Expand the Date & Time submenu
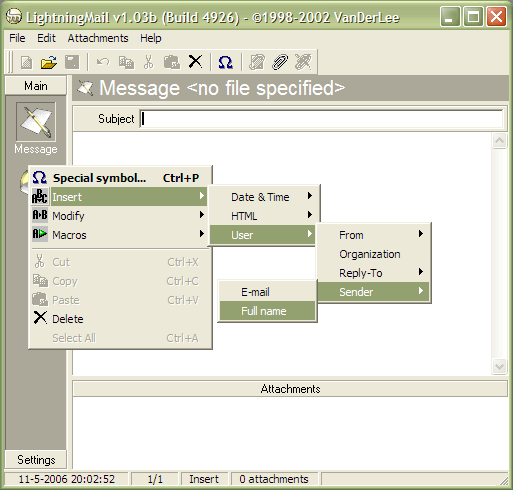The height and width of the screenshot is (490, 513). point(263,197)
